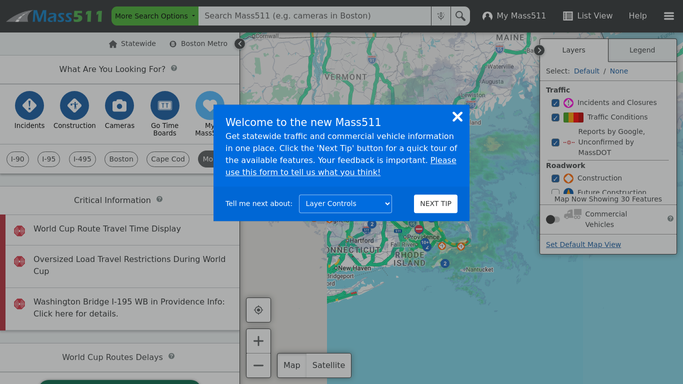The width and height of the screenshot is (683, 384).
Task: Open the Cameras category icon
Action: click(119, 105)
